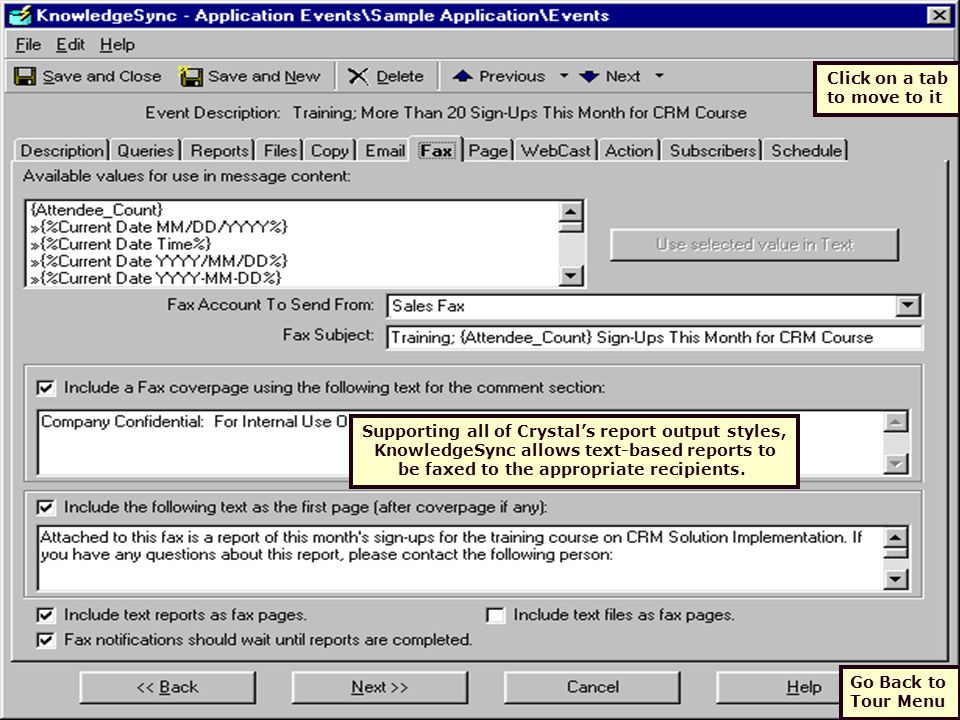Toggle Fax notifications should wait until reports completed
This screenshot has width=960, height=720.
click(46, 640)
